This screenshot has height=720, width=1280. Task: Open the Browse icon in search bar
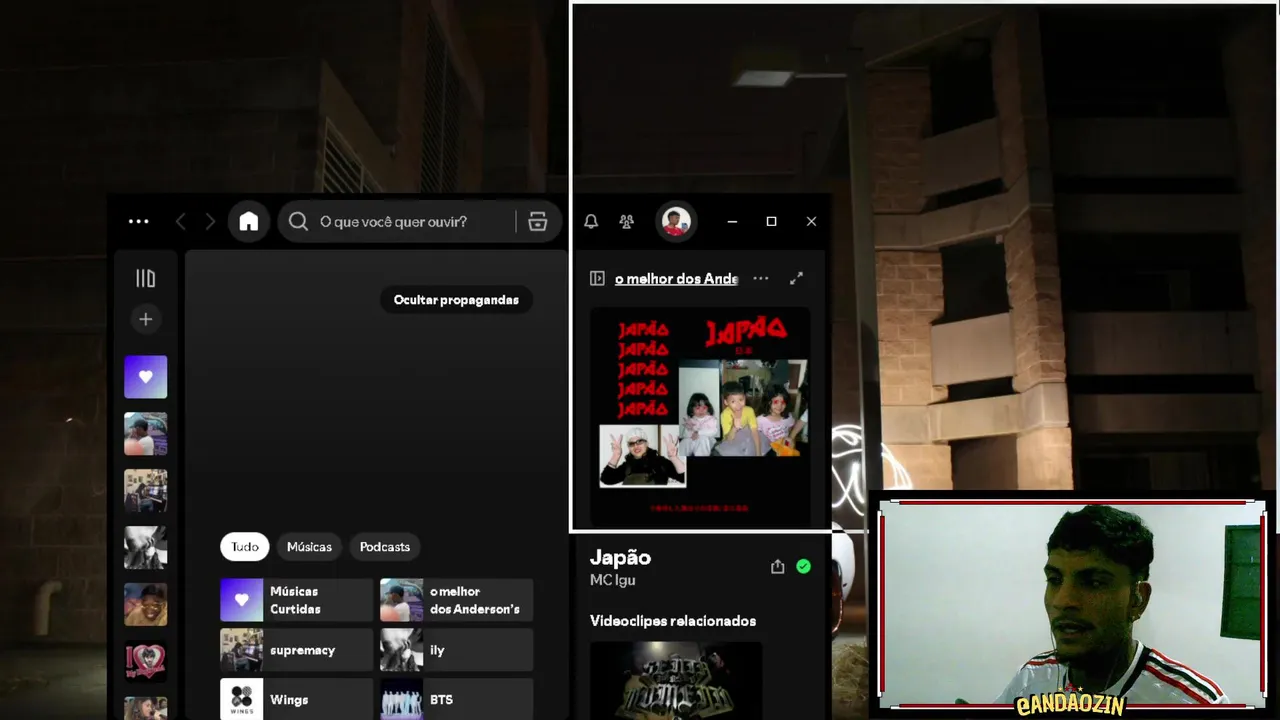click(538, 222)
